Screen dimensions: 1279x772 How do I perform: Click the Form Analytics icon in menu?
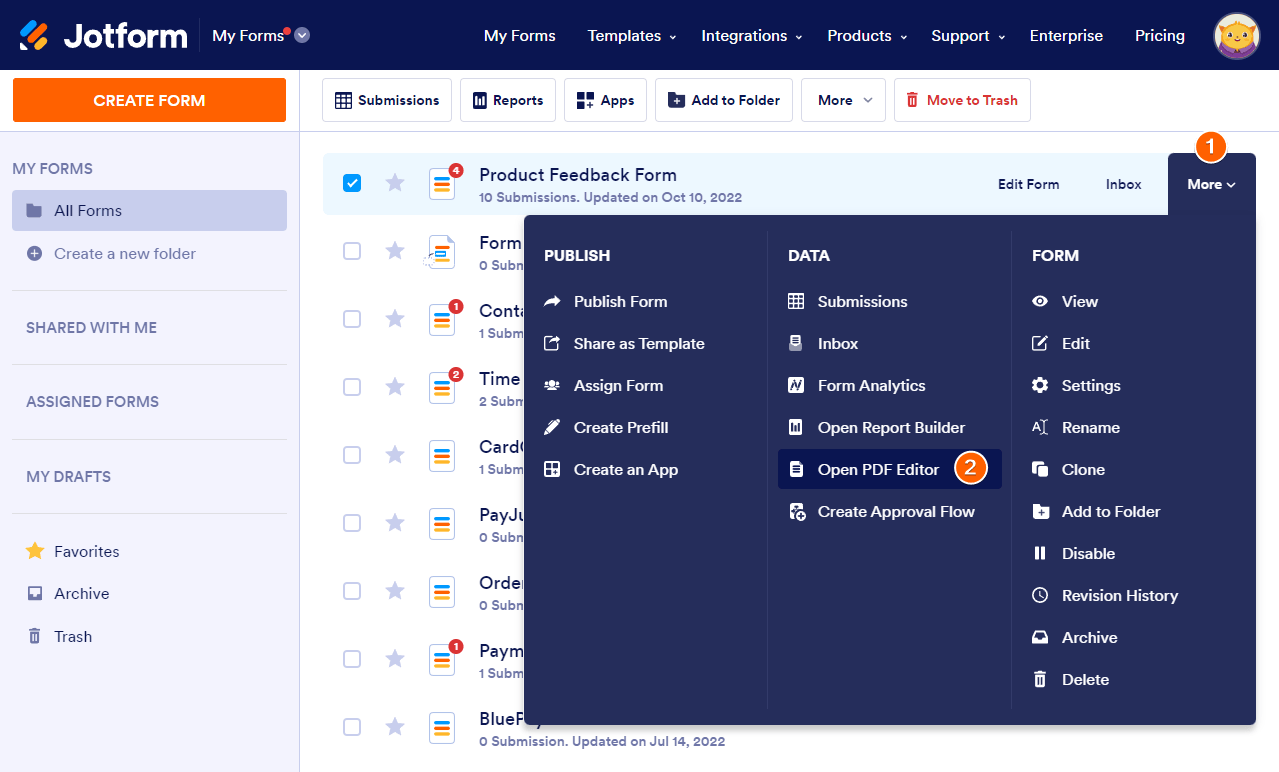(796, 386)
